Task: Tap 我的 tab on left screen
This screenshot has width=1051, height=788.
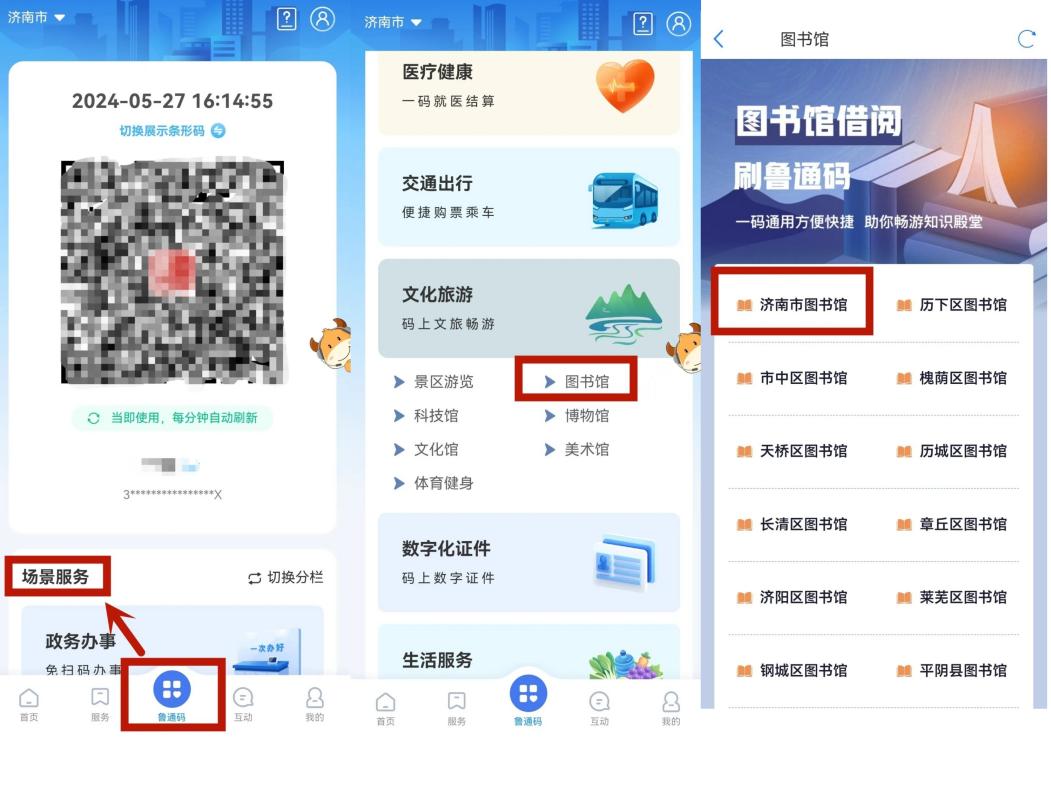Action: (x=315, y=705)
